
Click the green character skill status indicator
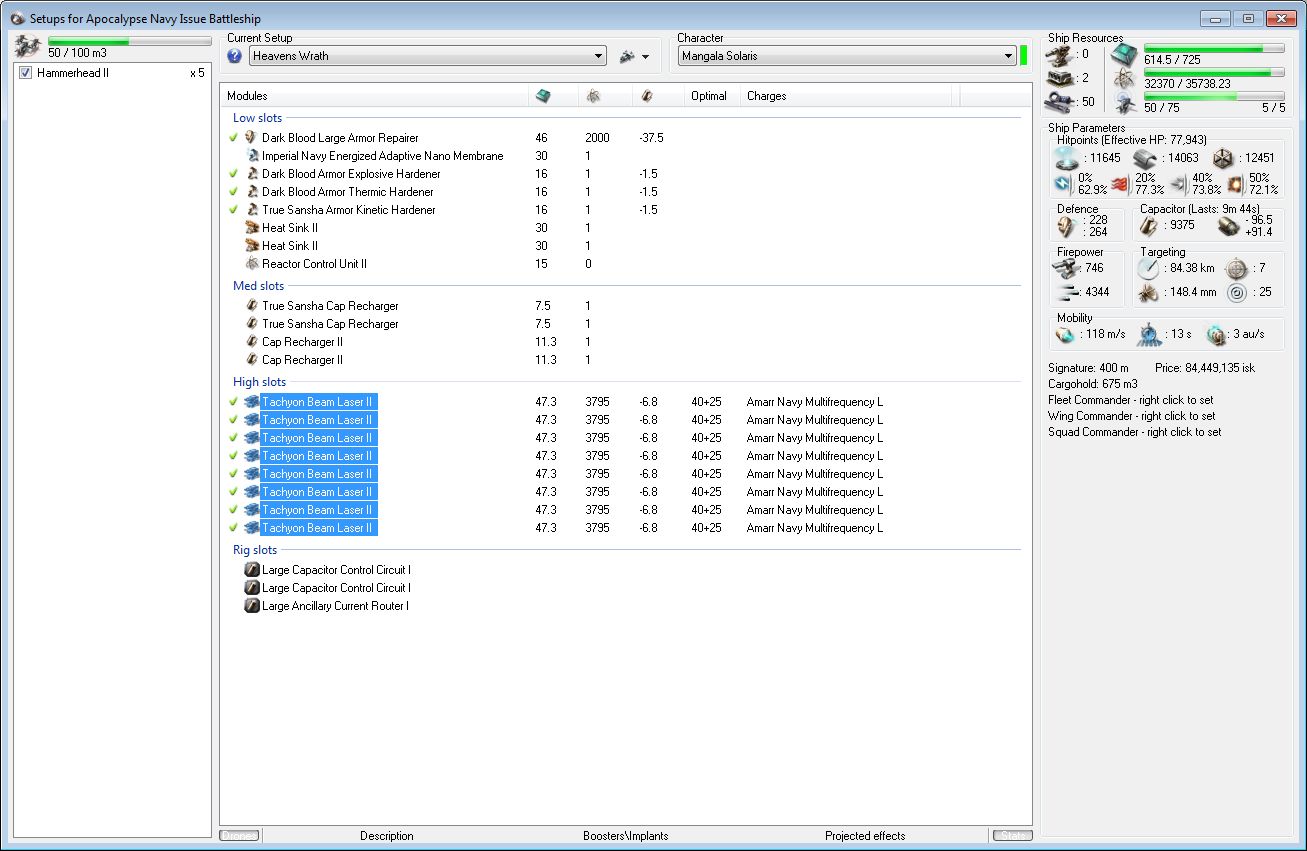1024,56
